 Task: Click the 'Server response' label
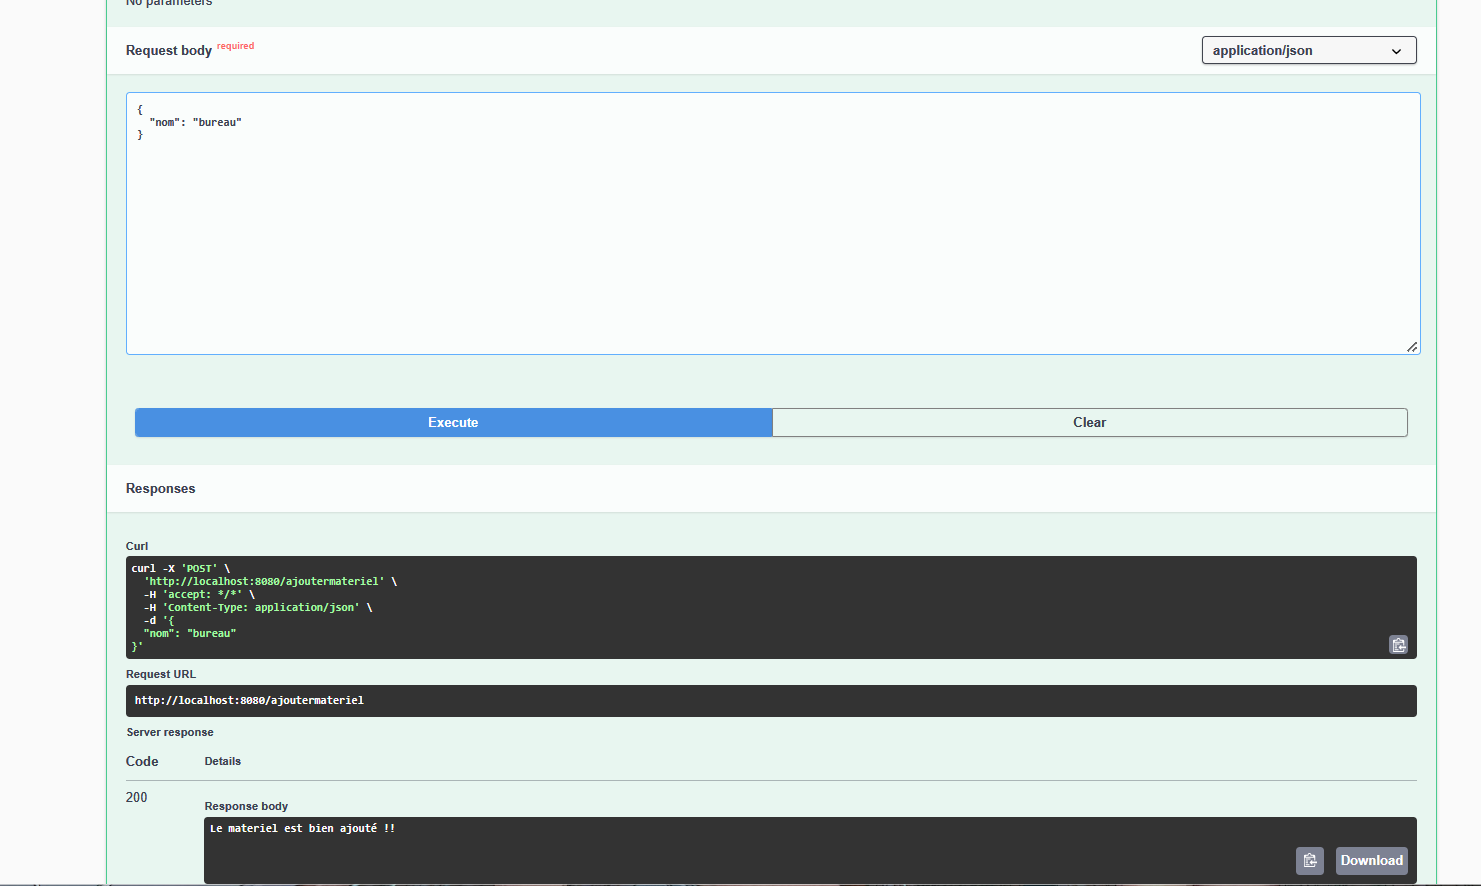170,732
